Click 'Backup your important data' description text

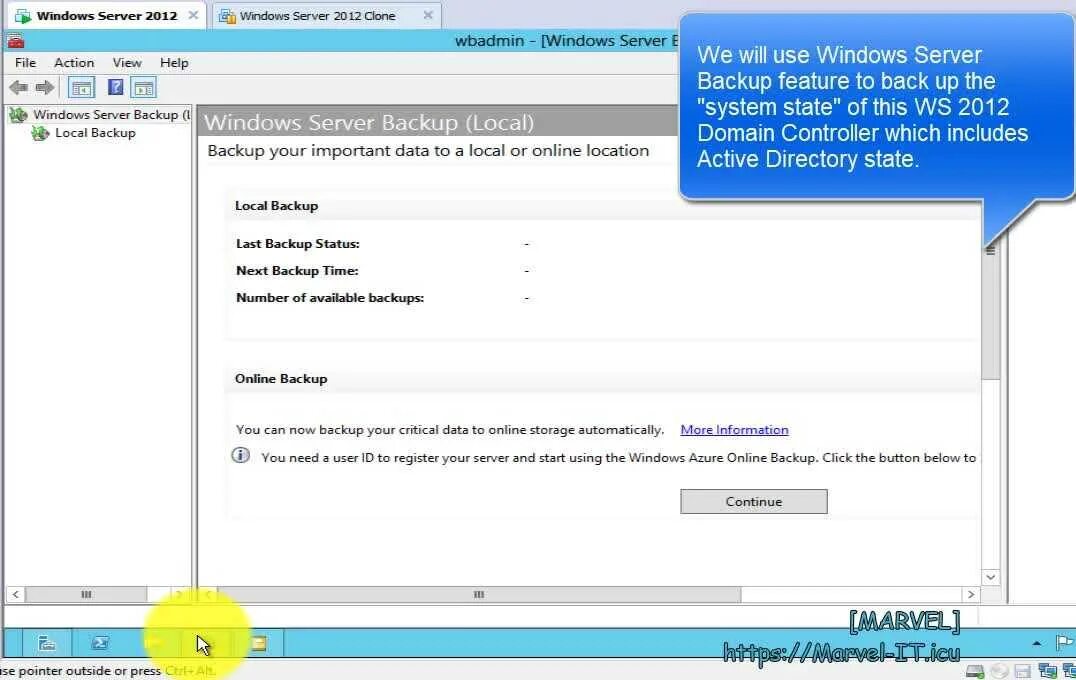point(428,150)
